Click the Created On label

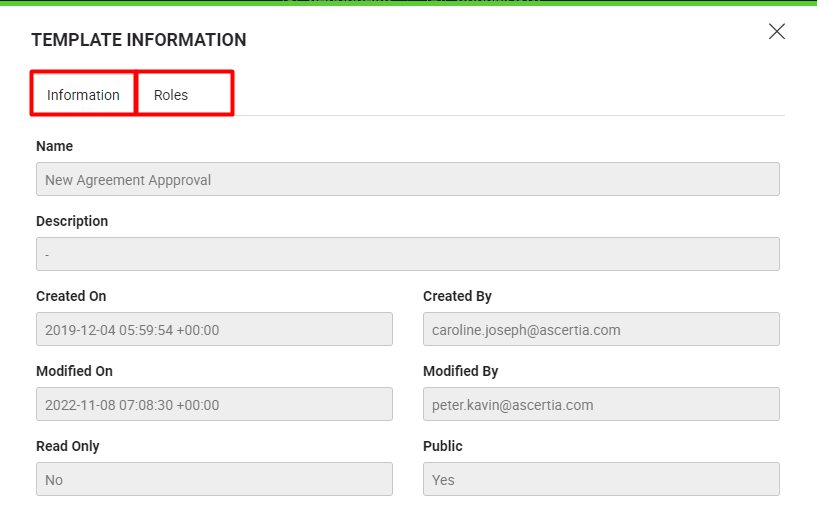pyautogui.click(x=71, y=296)
